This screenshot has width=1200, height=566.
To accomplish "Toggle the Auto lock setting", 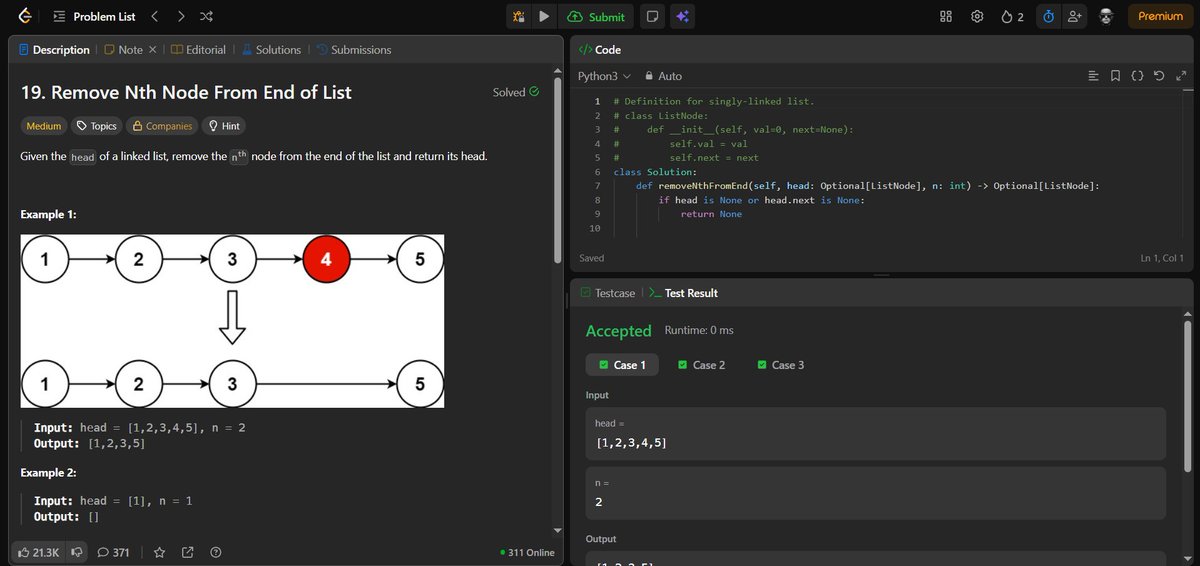I will tap(664, 76).
